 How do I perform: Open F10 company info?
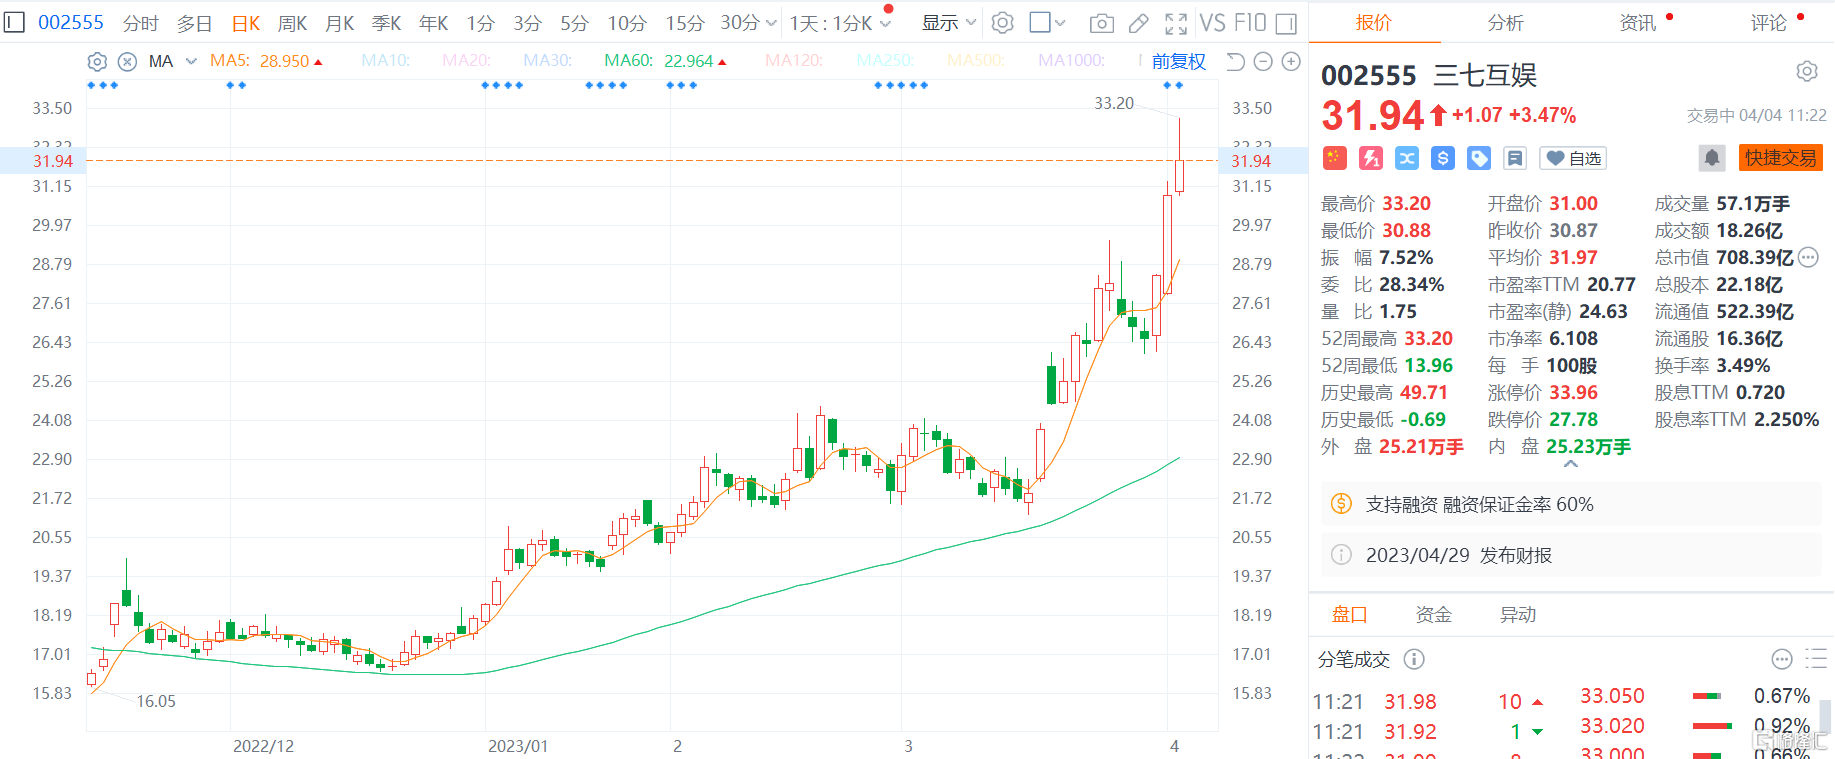point(1250,22)
